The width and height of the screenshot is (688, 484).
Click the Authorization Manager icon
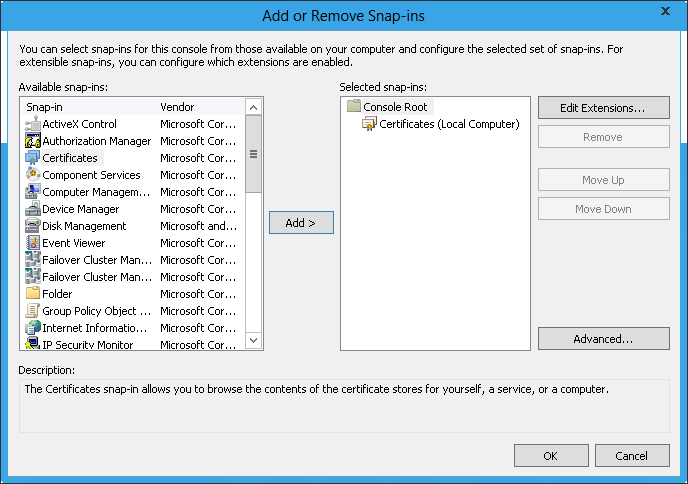coord(32,141)
